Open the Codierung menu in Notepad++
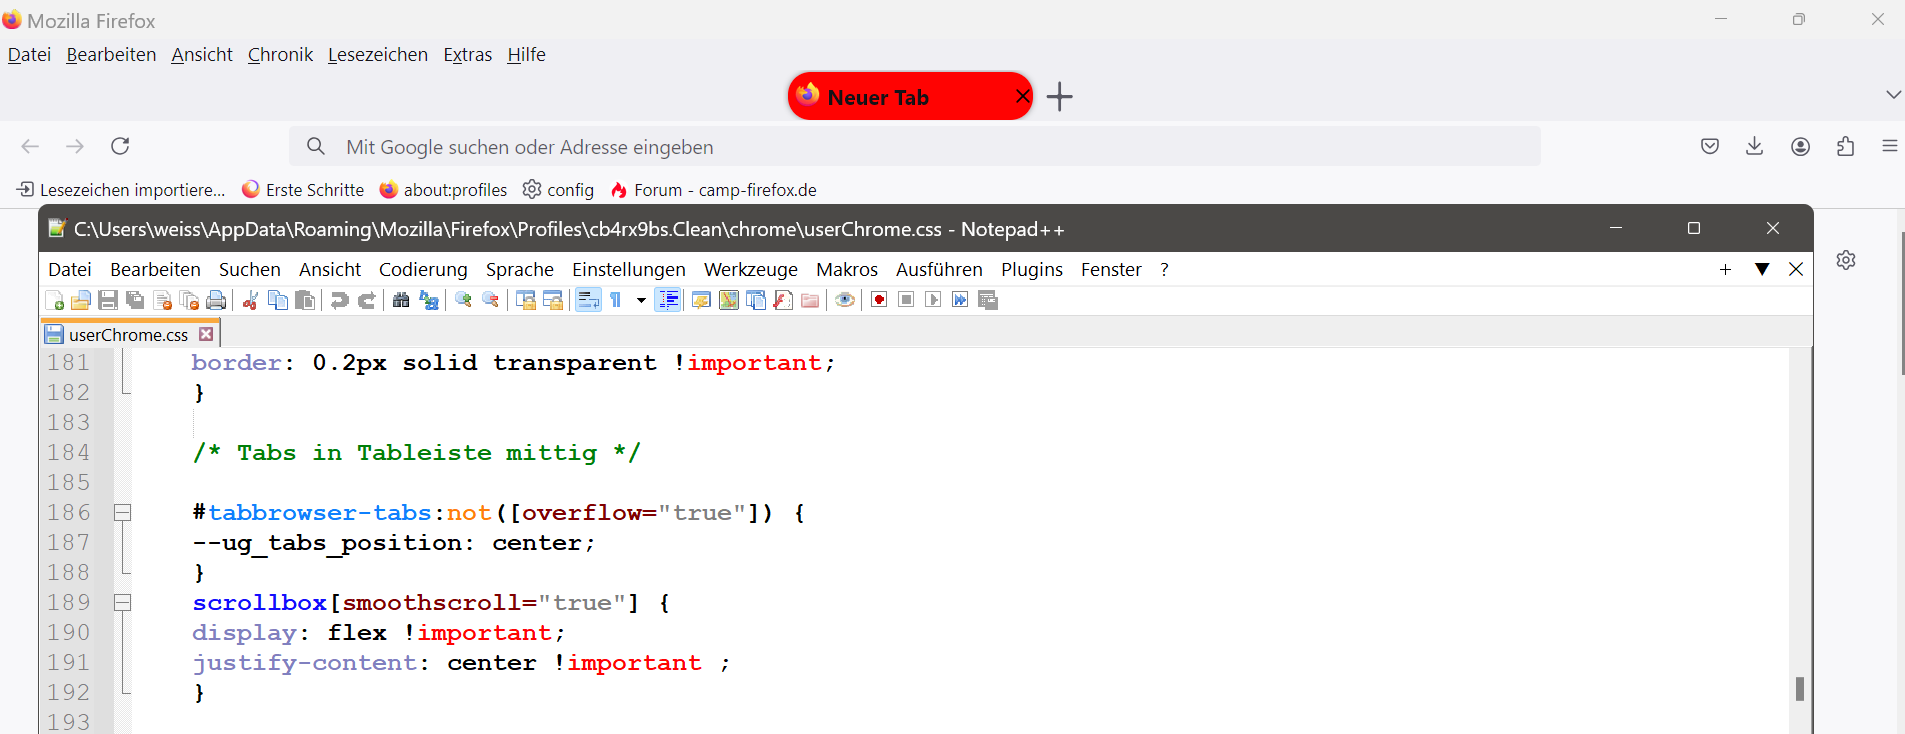Image resolution: width=1905 pixels, height=734 pixels. (x=423, y=269)
